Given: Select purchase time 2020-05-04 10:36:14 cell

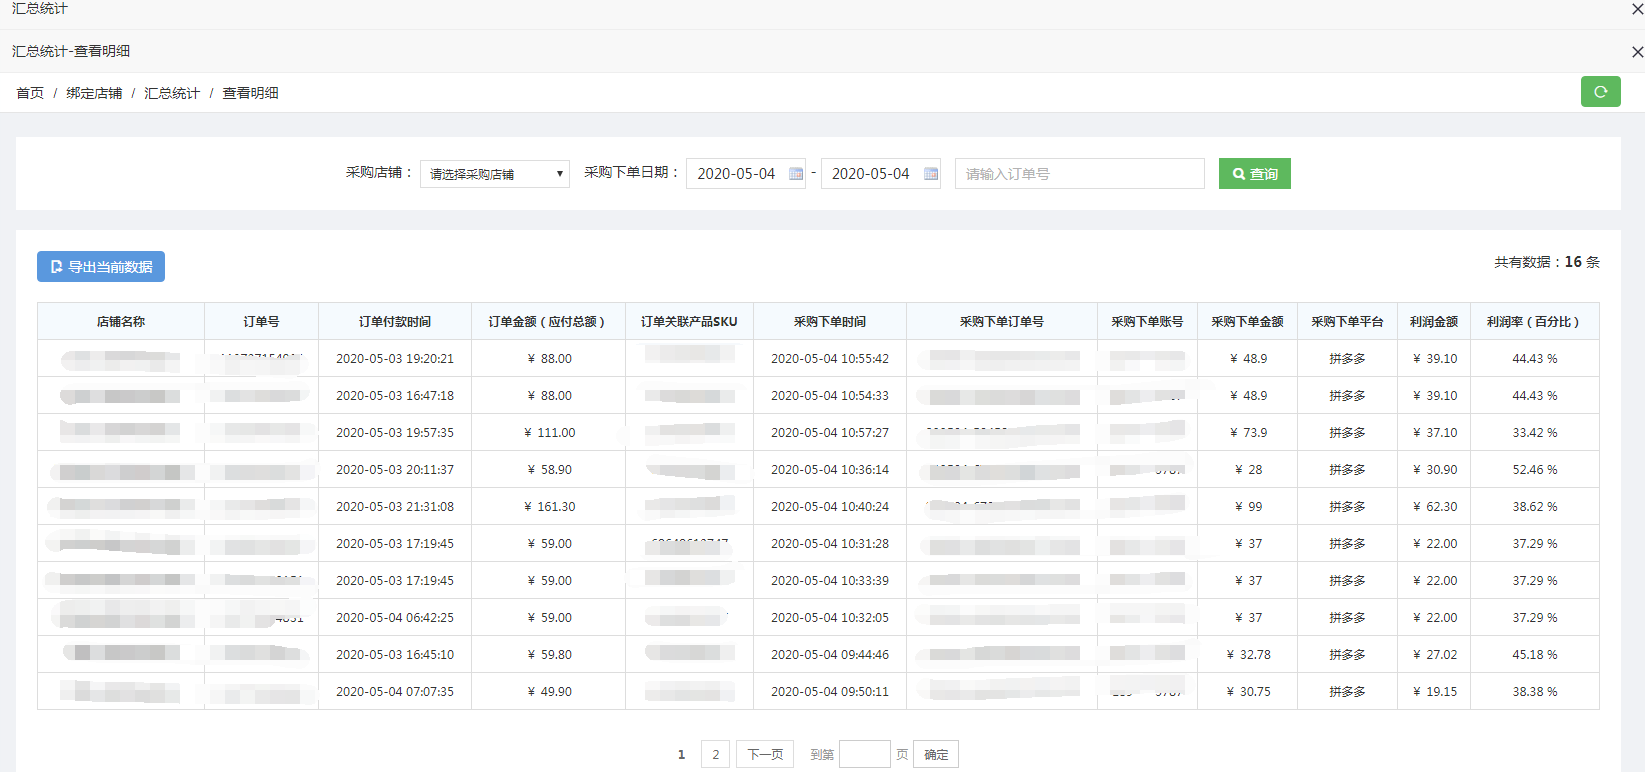Looking at the screenshot, I should 830,470.
